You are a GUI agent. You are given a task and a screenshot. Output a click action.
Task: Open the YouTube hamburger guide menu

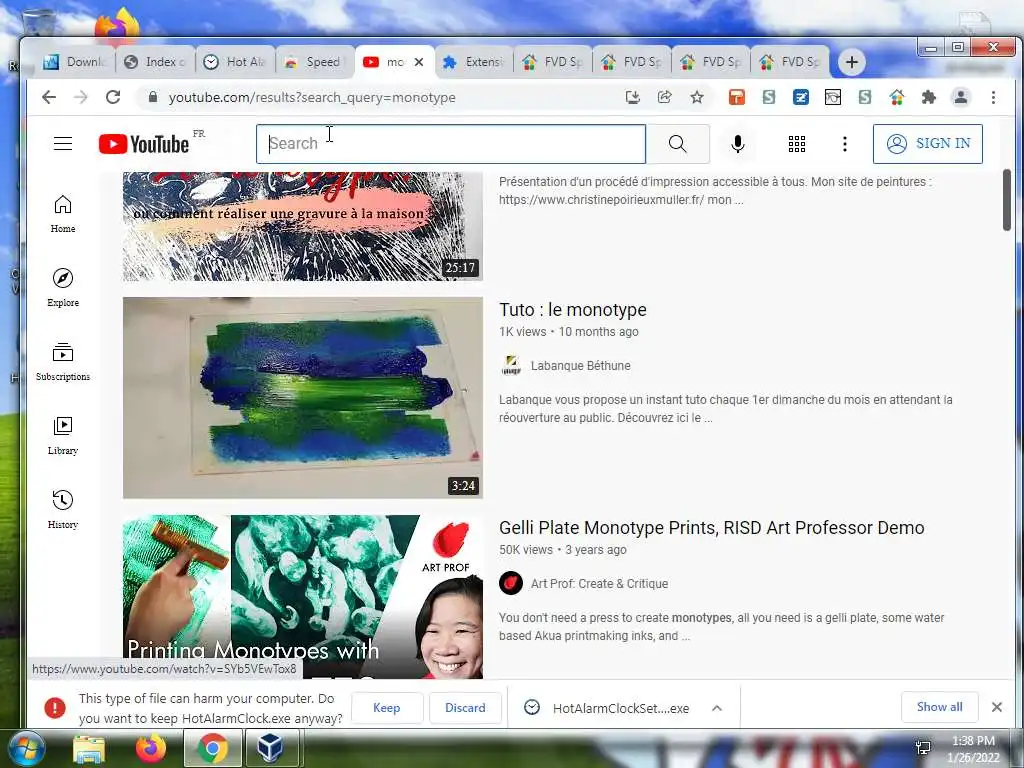point(63,144)
